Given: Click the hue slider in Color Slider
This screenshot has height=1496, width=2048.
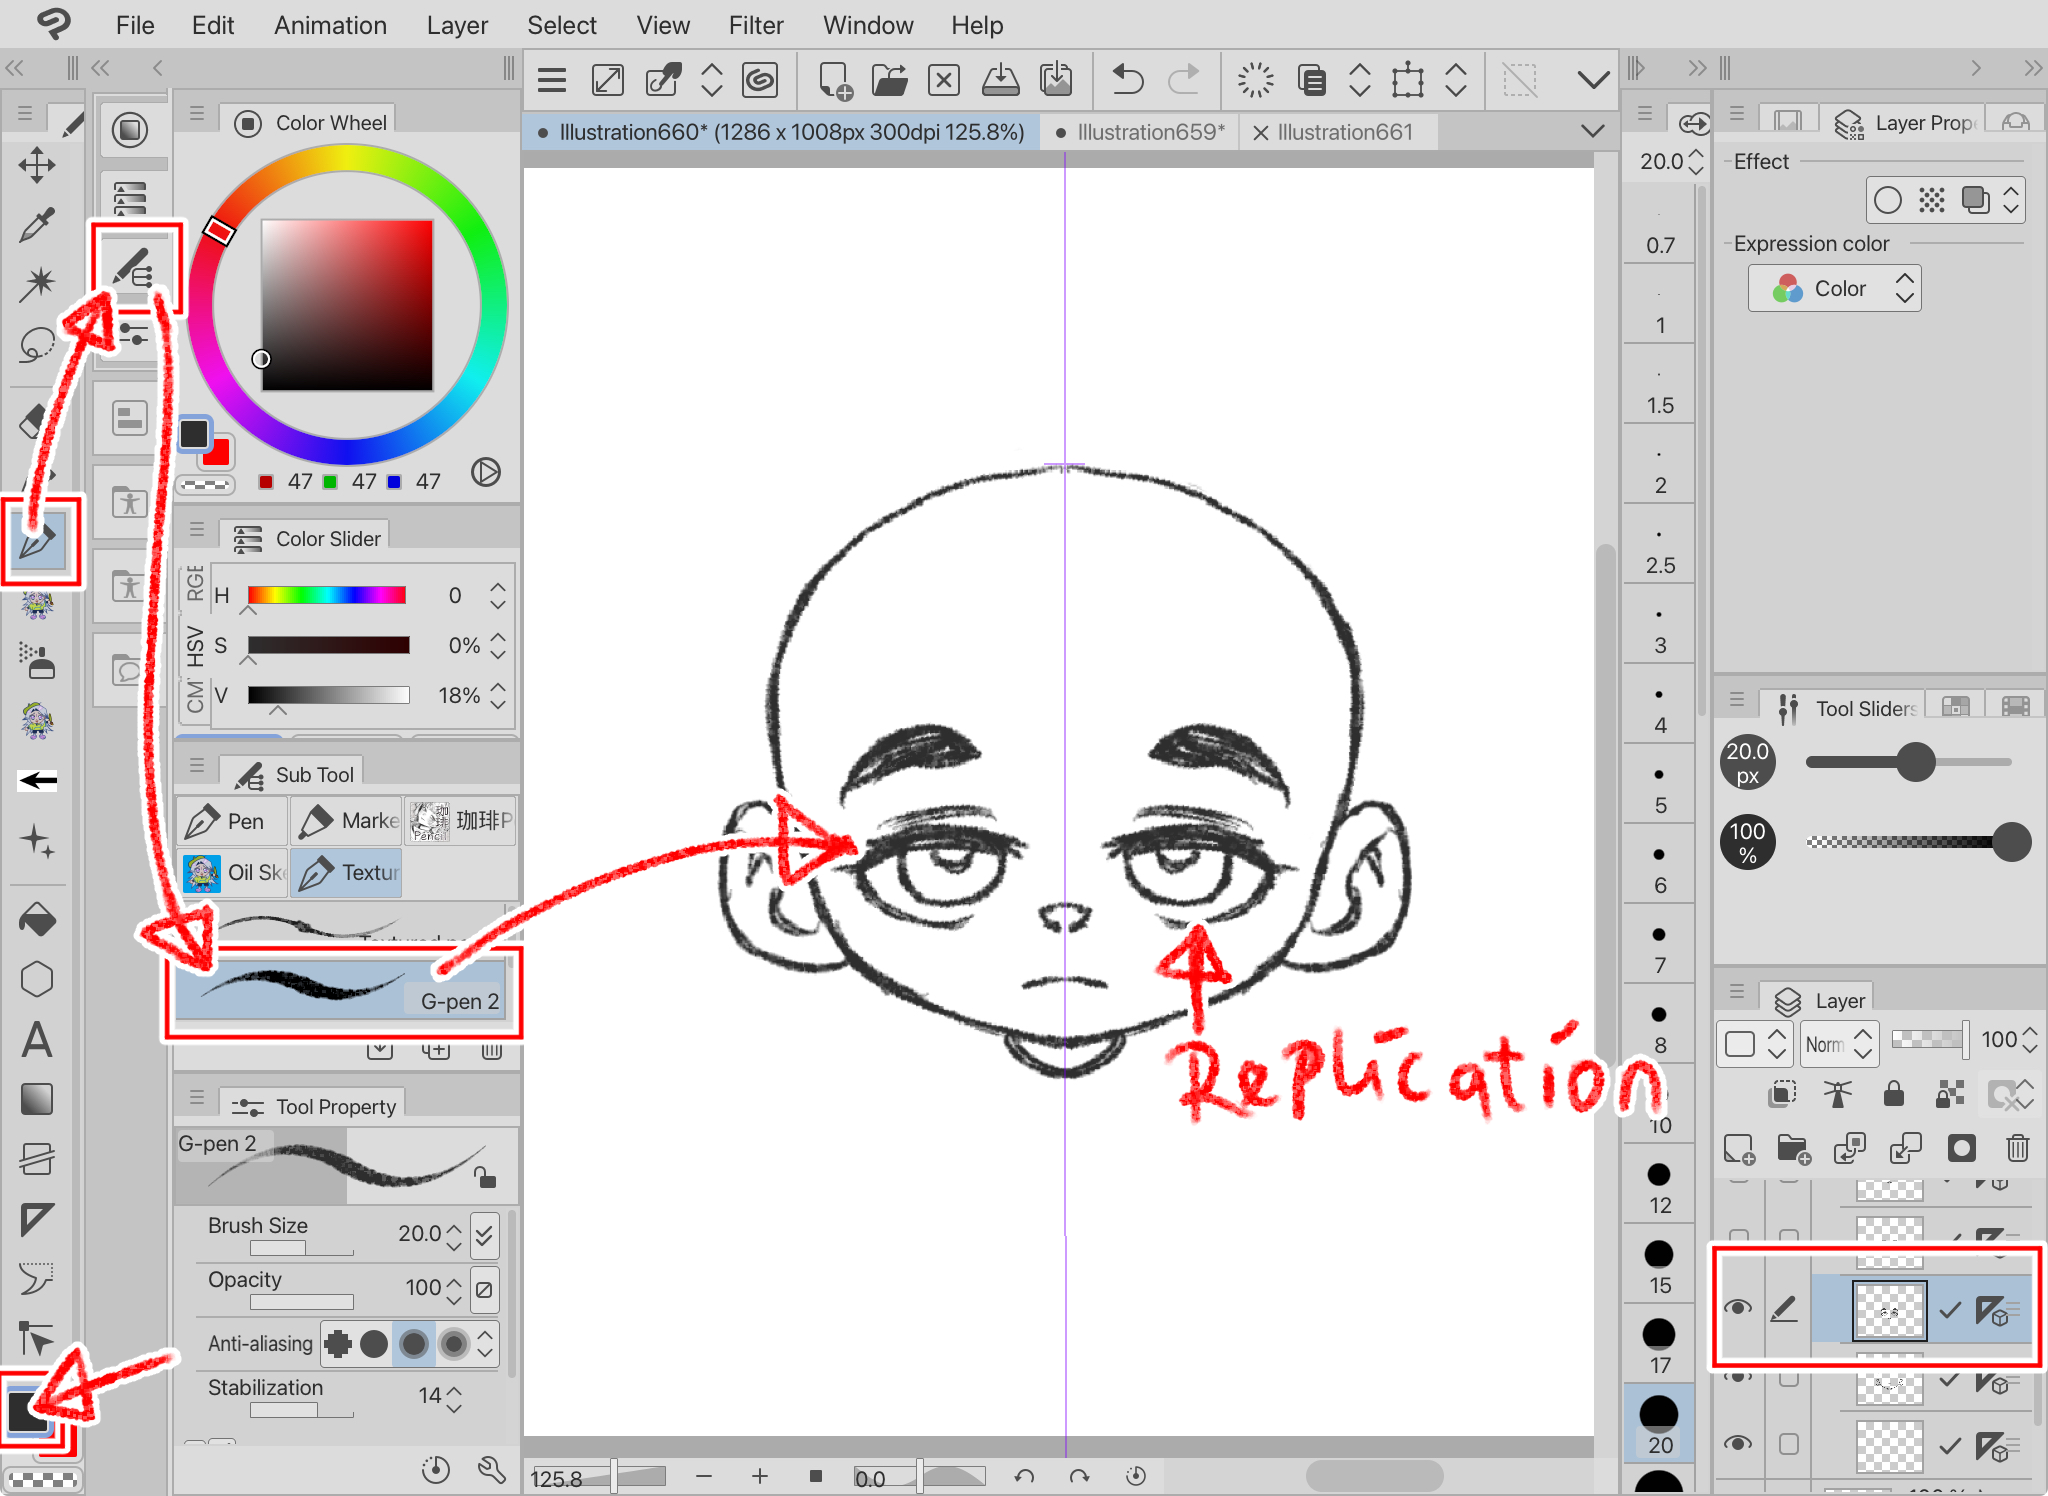Looking at the screenshot, I should [326, 596].
